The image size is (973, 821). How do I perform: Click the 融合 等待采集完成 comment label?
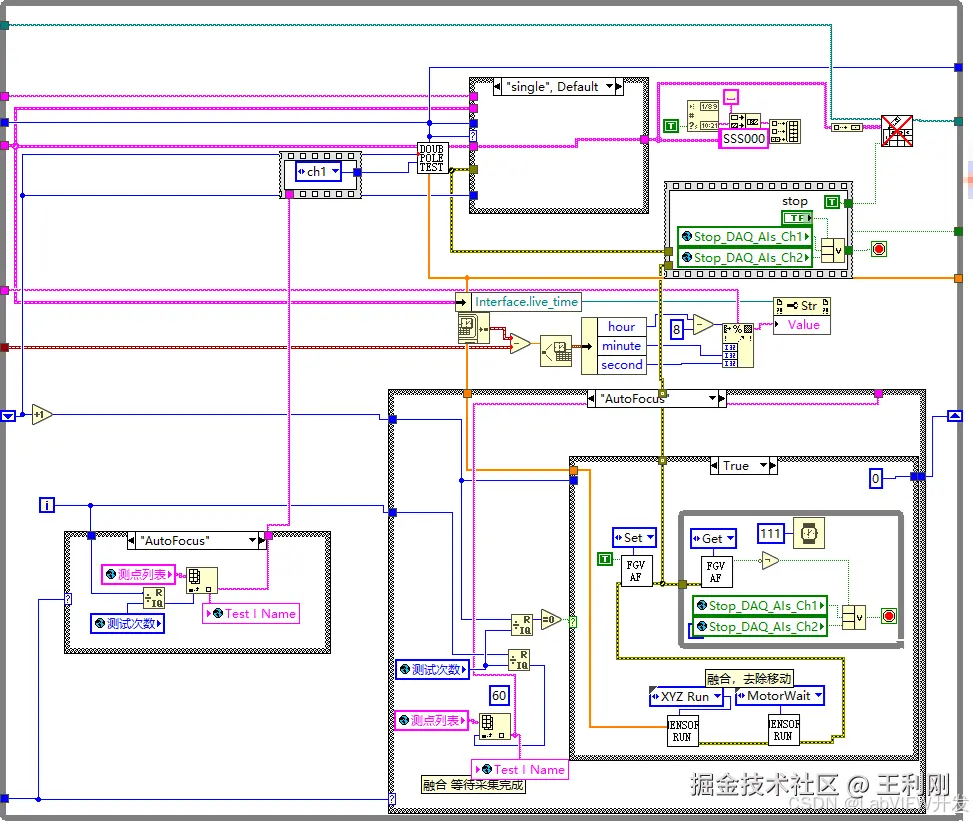coord(473,785)
